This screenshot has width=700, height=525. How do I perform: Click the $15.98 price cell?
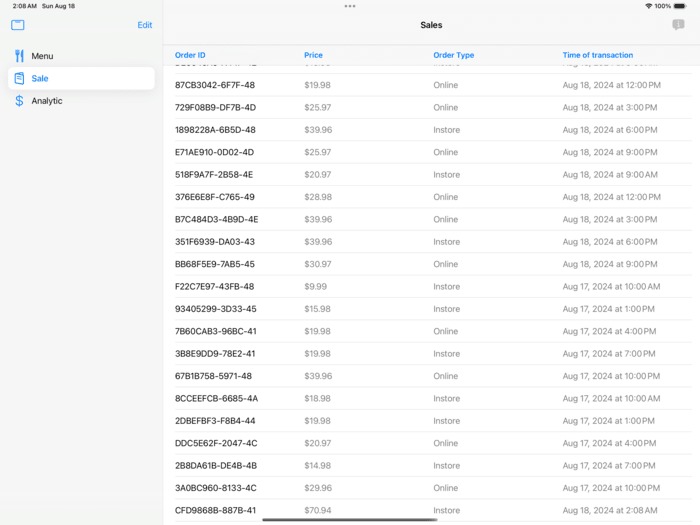click(317, 309)
